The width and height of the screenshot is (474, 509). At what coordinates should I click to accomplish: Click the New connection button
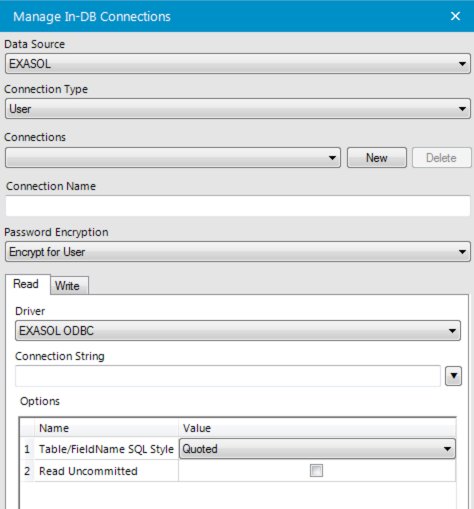tap(377, 157)
